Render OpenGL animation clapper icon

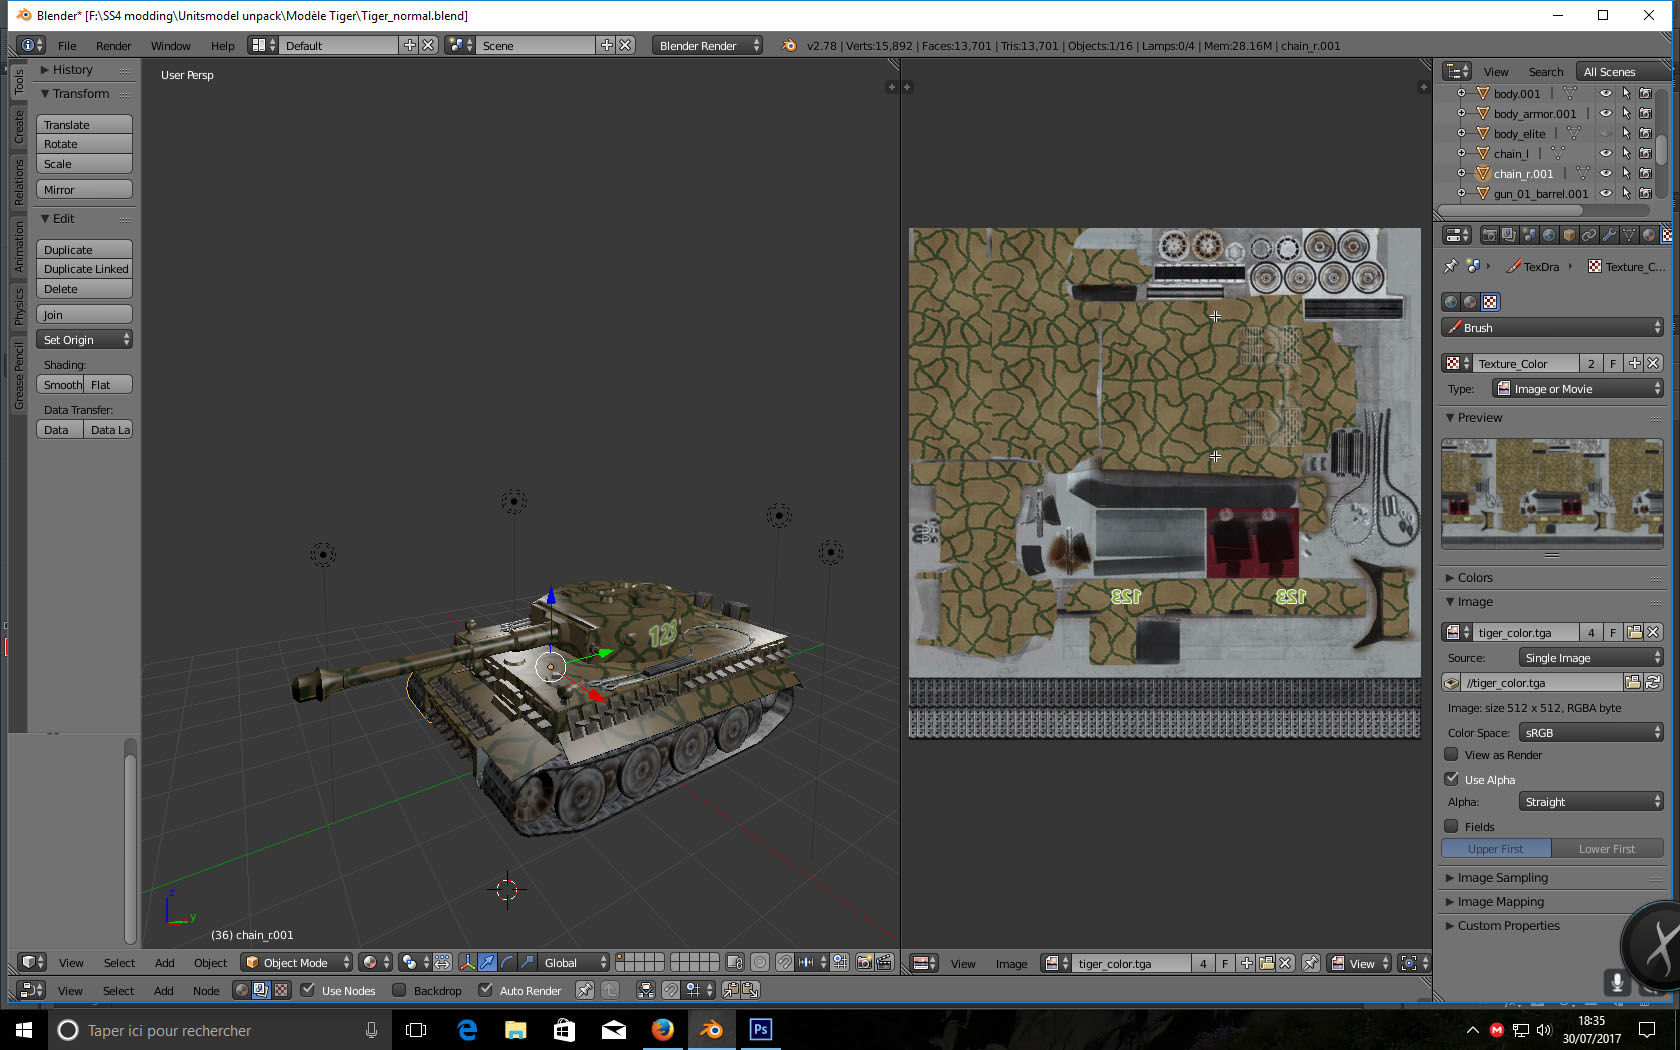[x=884, y=962]
